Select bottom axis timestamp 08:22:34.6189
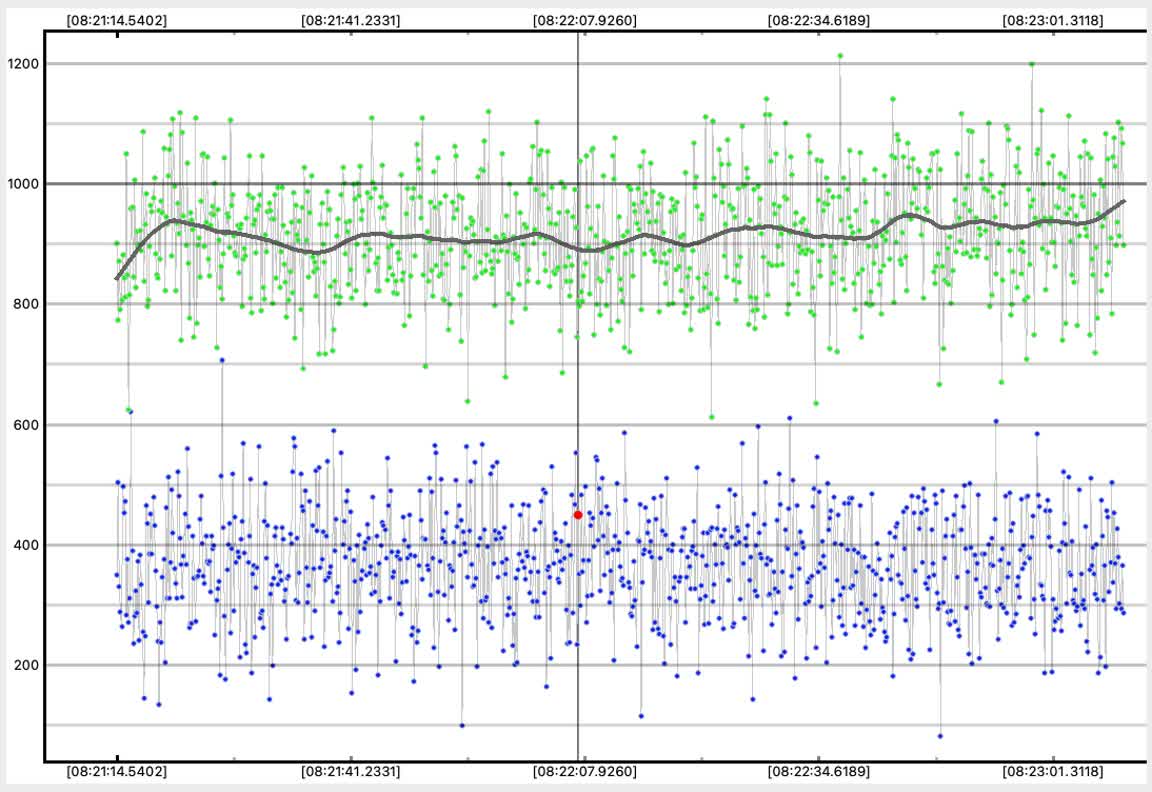 [x=818, y=772]
